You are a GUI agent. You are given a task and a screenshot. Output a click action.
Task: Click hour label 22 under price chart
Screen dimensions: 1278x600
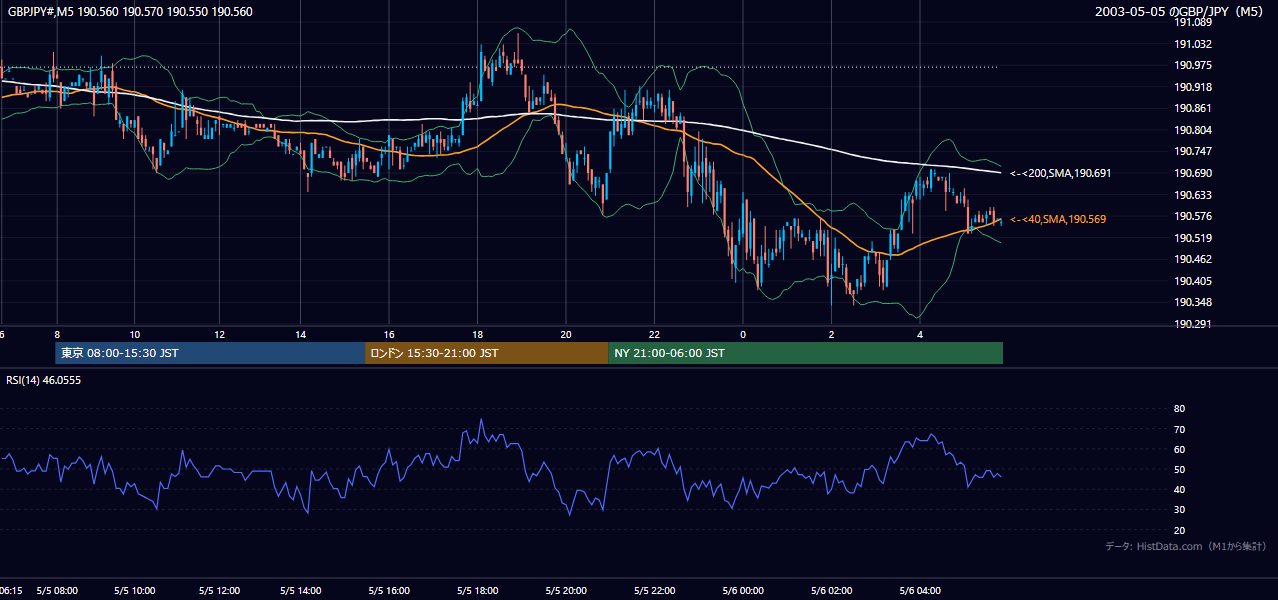coord(654,334)
